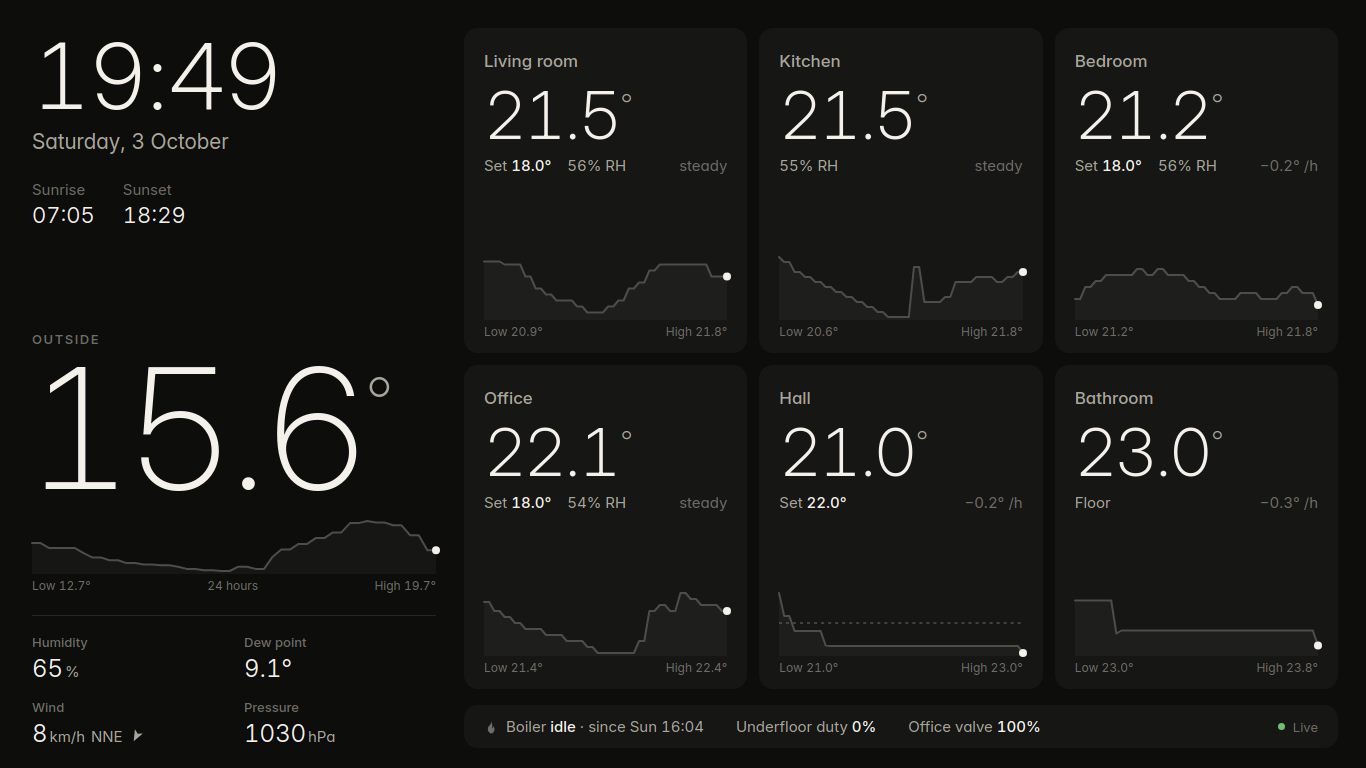
Task: Click the dew point value 9.1°
Action: point(268,668)
